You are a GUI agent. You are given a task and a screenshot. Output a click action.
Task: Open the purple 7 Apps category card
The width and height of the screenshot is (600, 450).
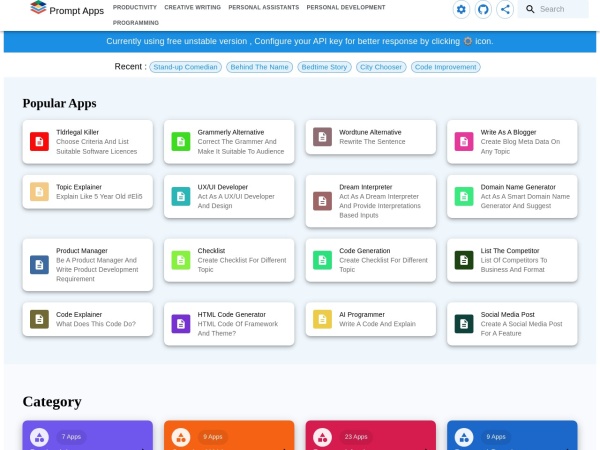click(88, 436)
